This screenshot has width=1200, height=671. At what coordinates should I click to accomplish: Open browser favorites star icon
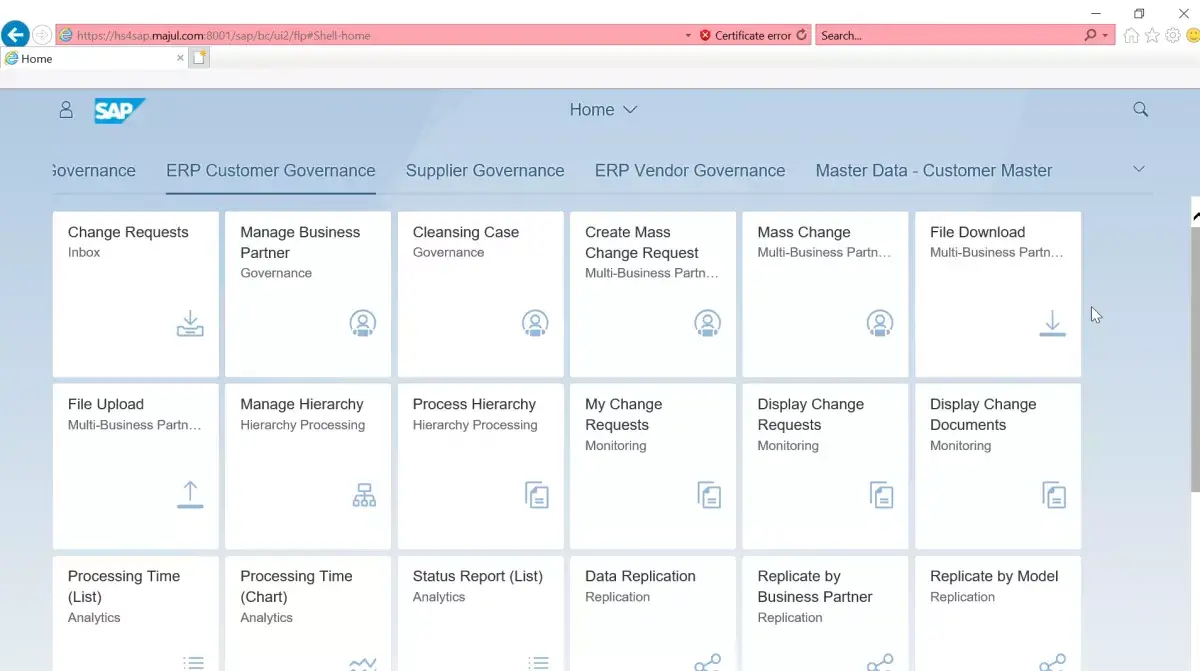1152,35
